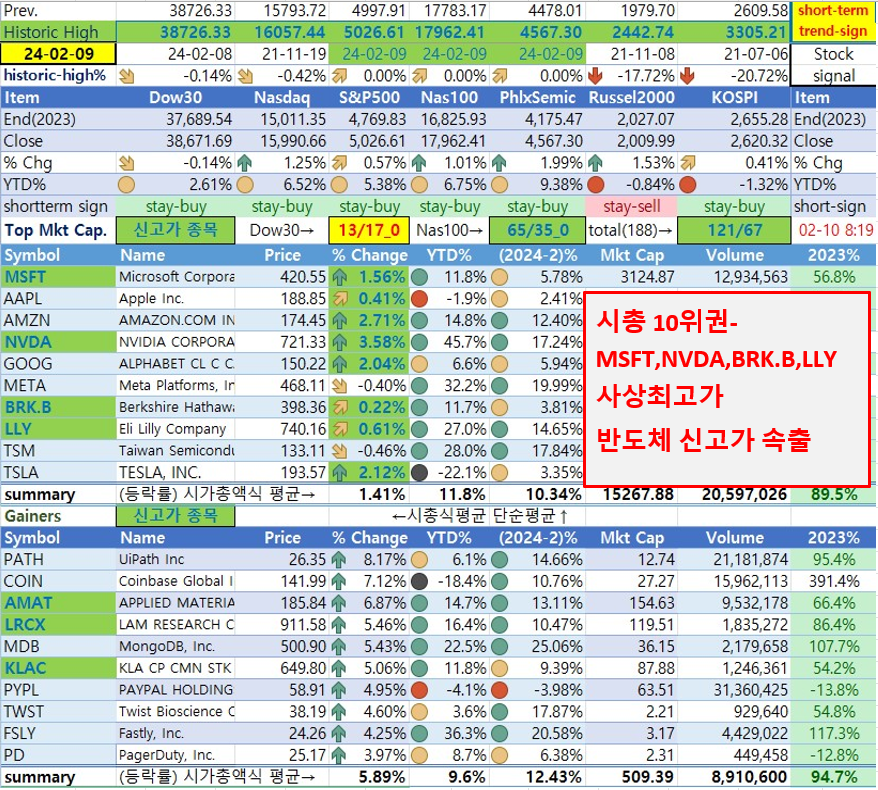Click the diagonal arrow beside KOSPI 0.41% Chg

pos(688,163)
